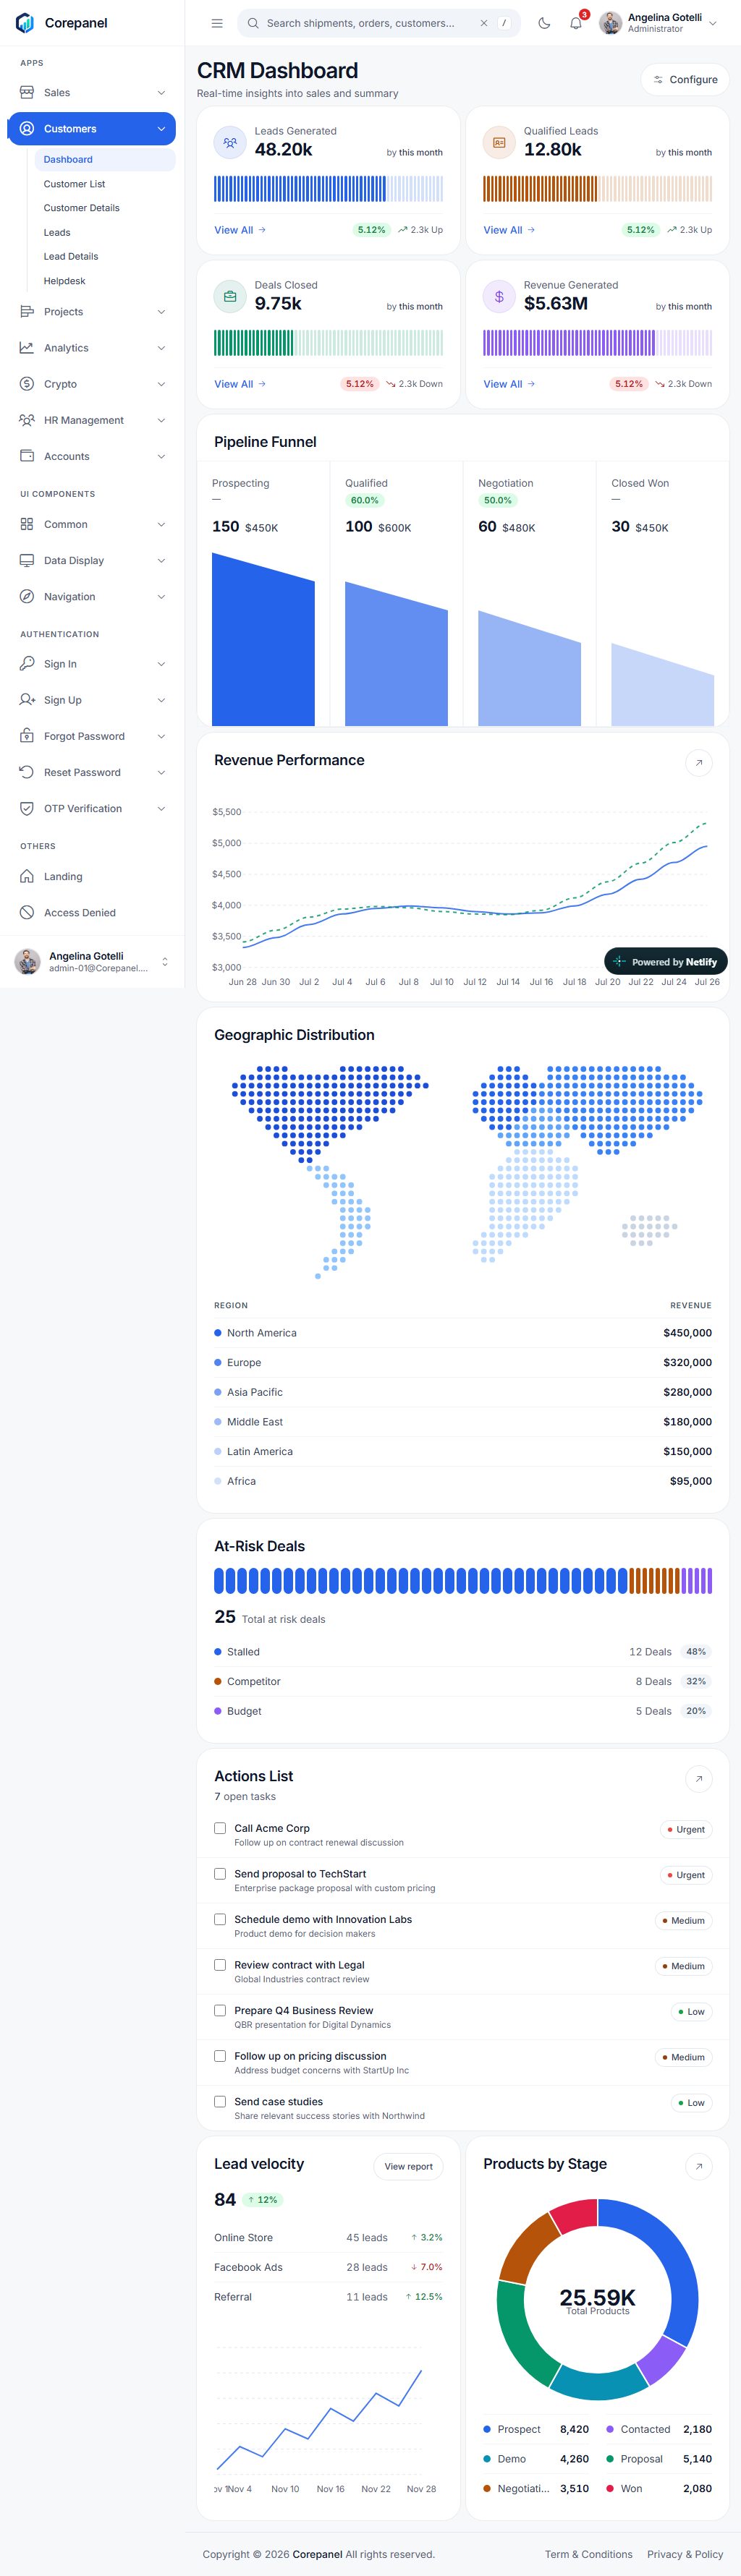
Task: Click the Access Denied icon
Action: 27,913
